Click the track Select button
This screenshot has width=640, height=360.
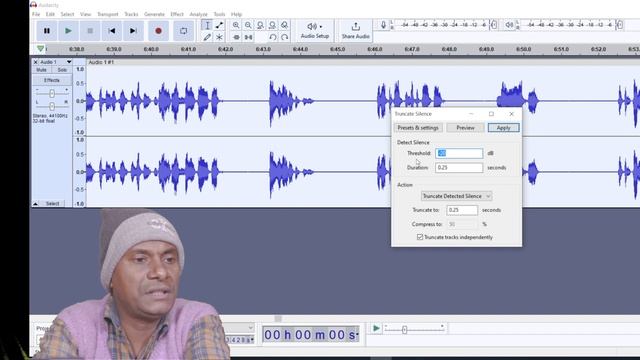coord(52,203)
